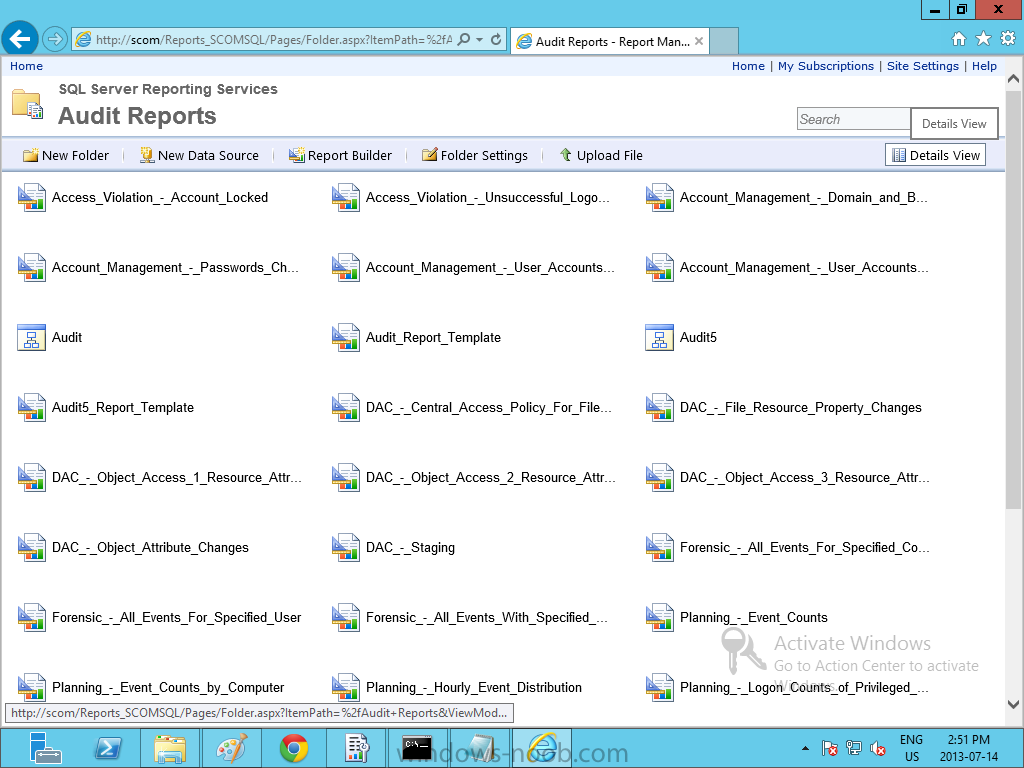Open Planning_-_Logon_Counts_of_Privileged_... report link
Image resolution: width=1024 pixels, height=768 pixels.
(x=804, y=688)
